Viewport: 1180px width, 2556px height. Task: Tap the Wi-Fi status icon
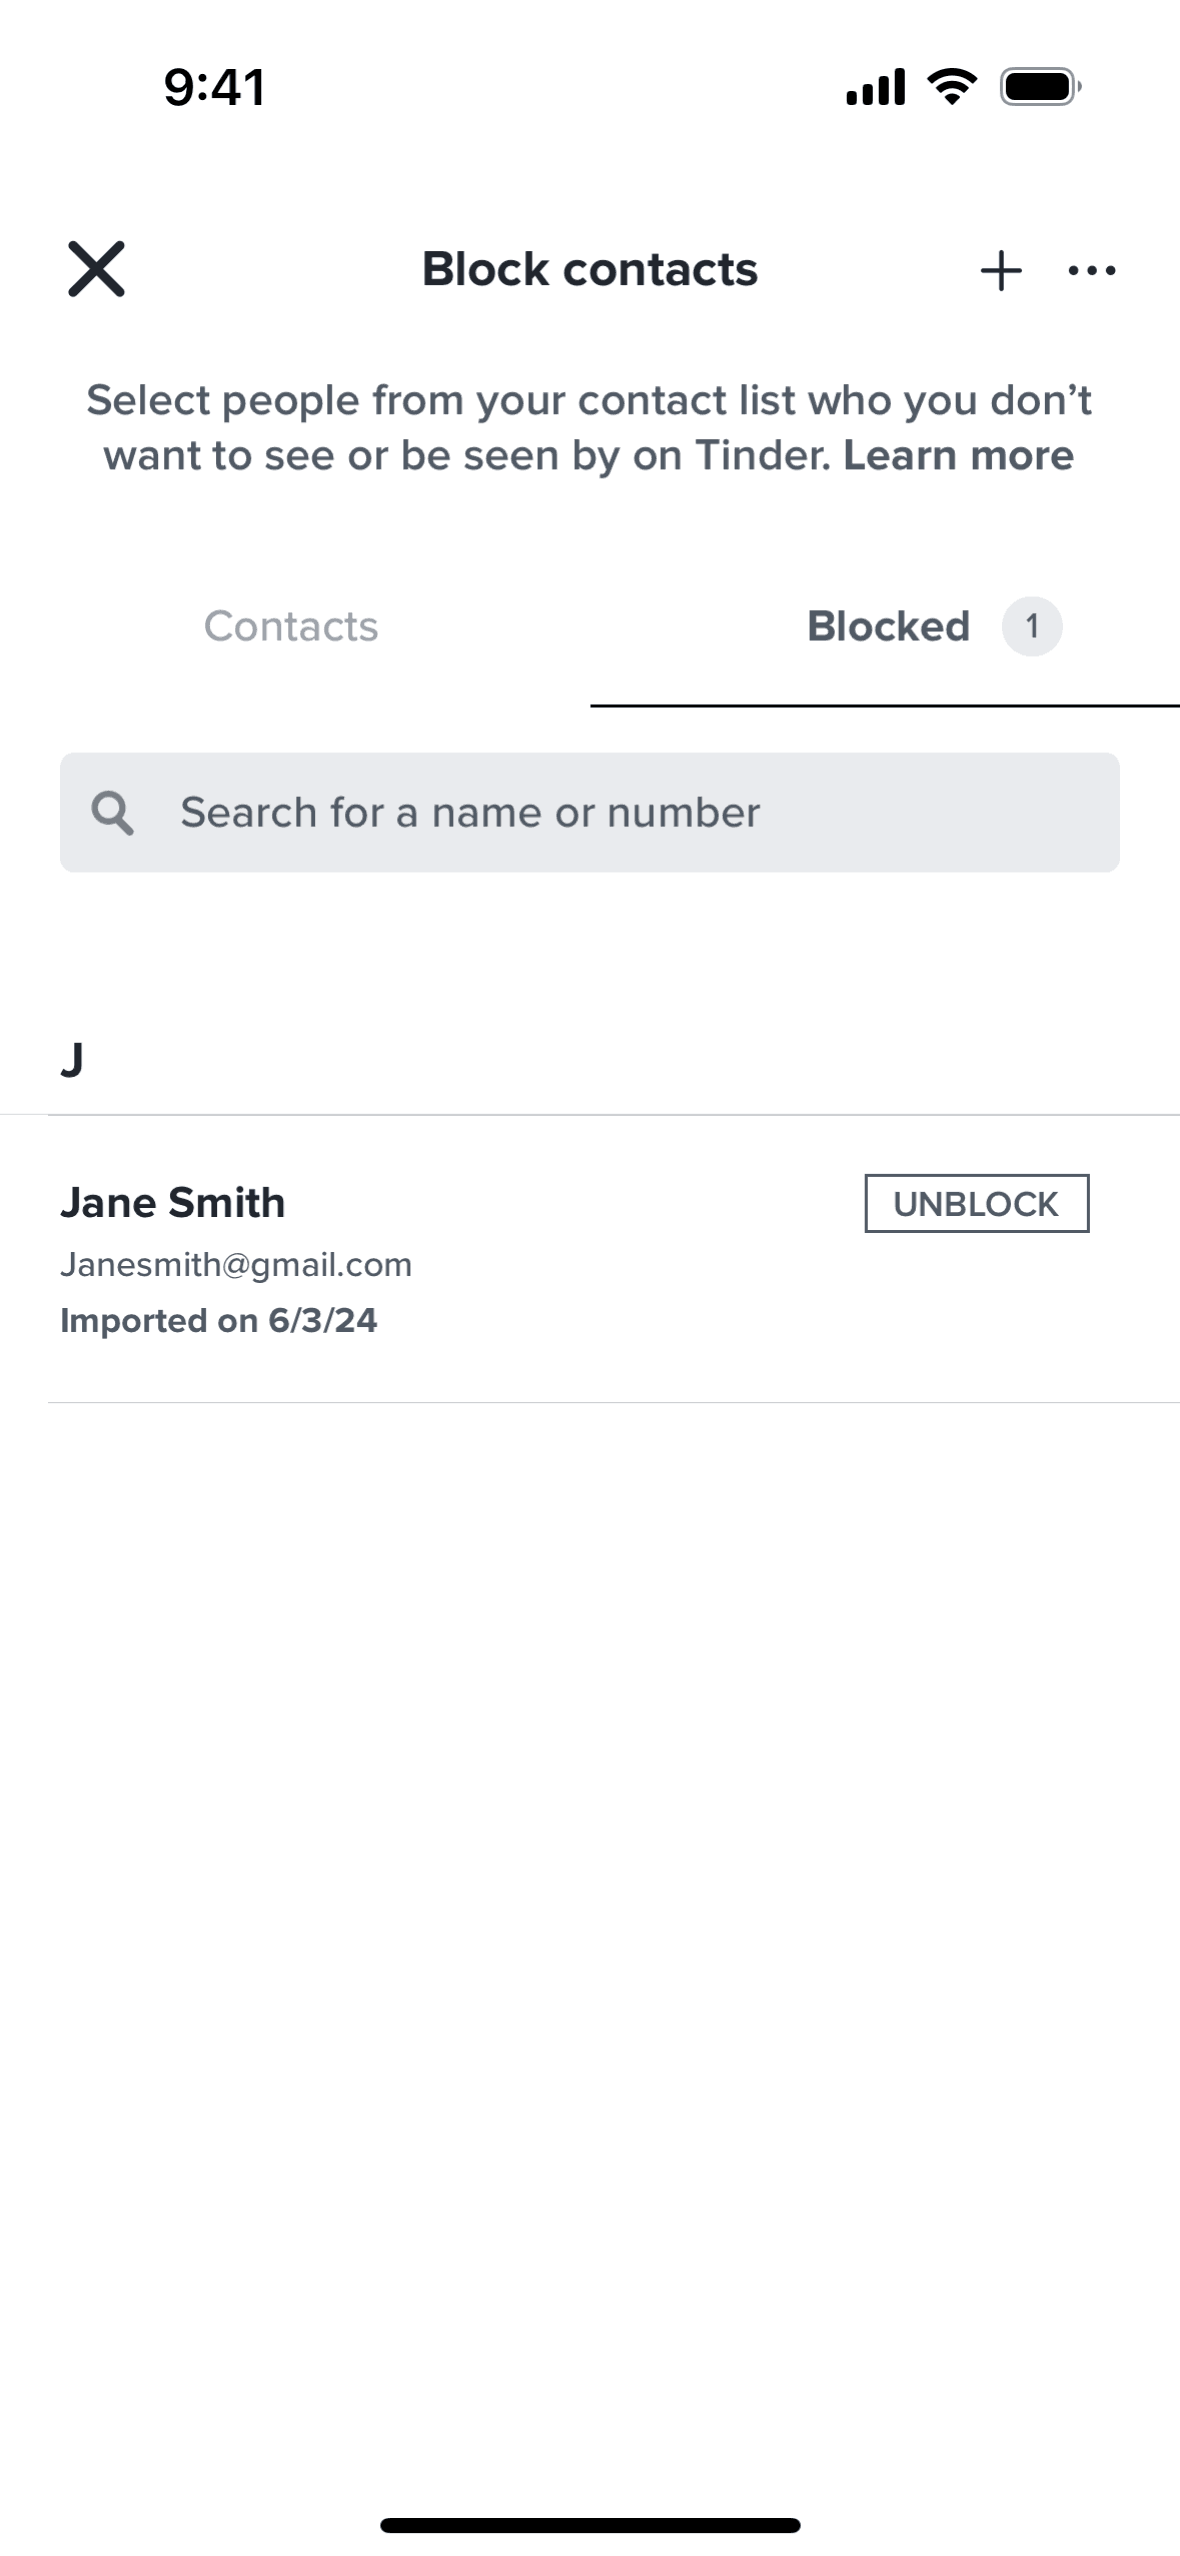tap(952, 87)
